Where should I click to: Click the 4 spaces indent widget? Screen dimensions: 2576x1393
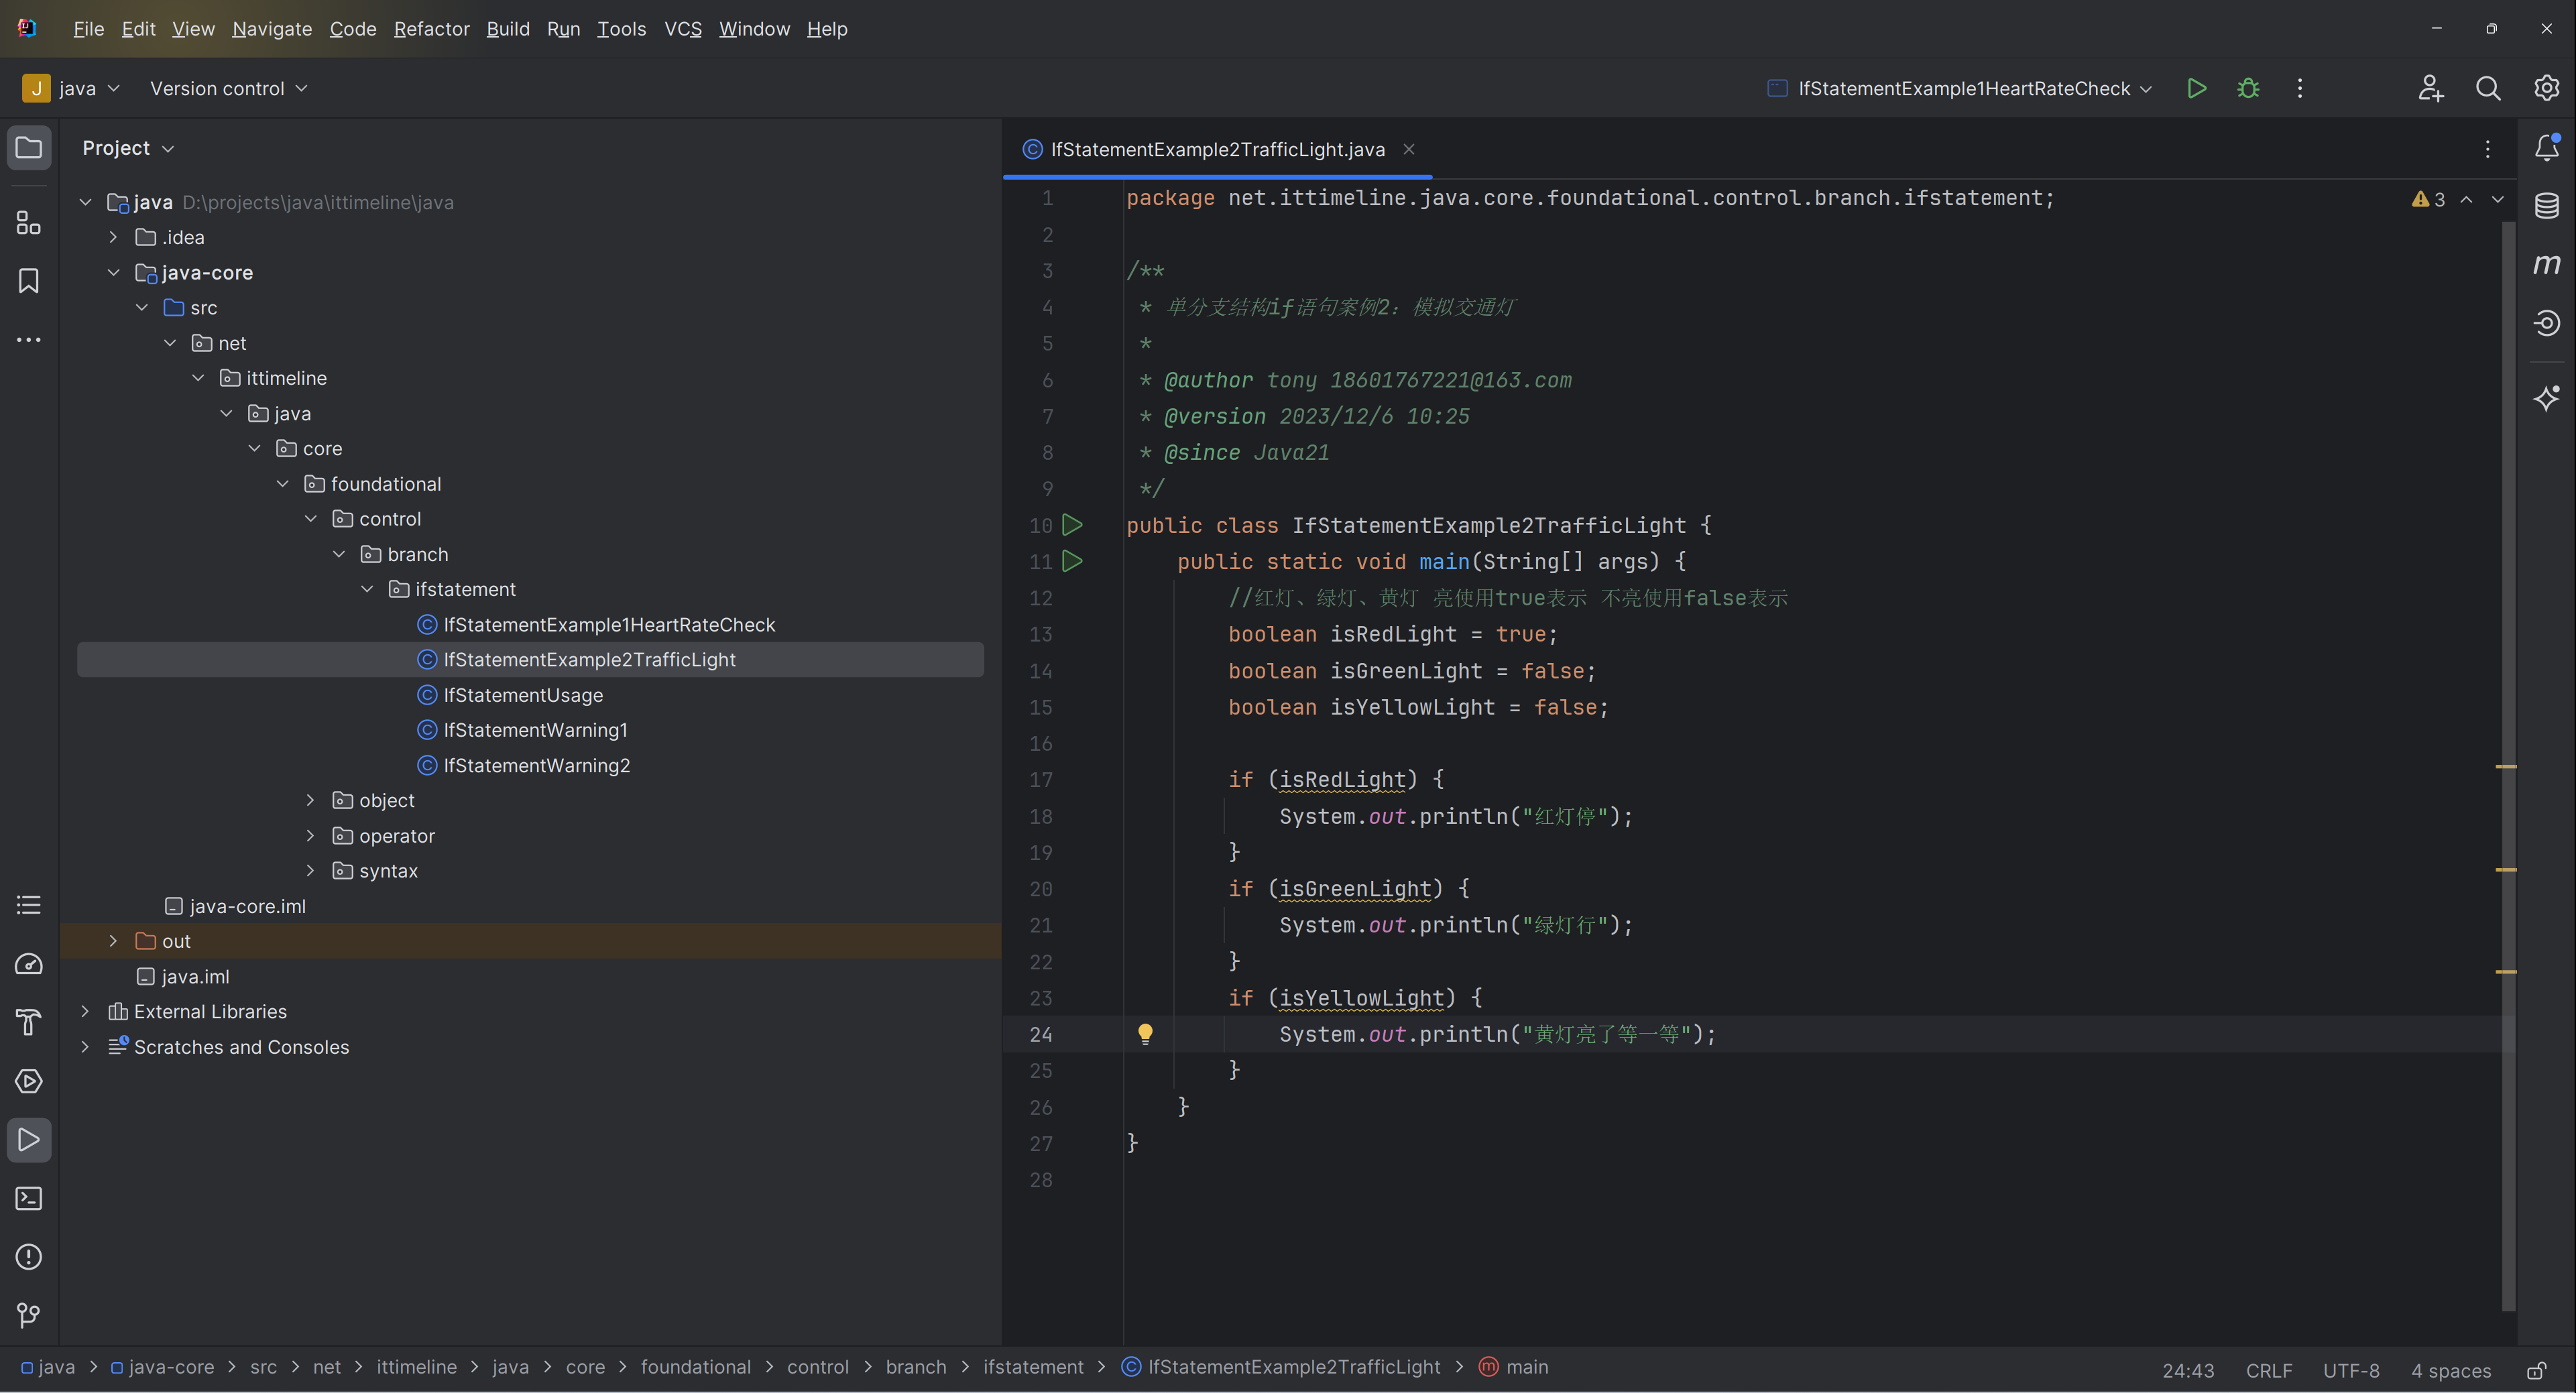[x=2450, y=1370]
